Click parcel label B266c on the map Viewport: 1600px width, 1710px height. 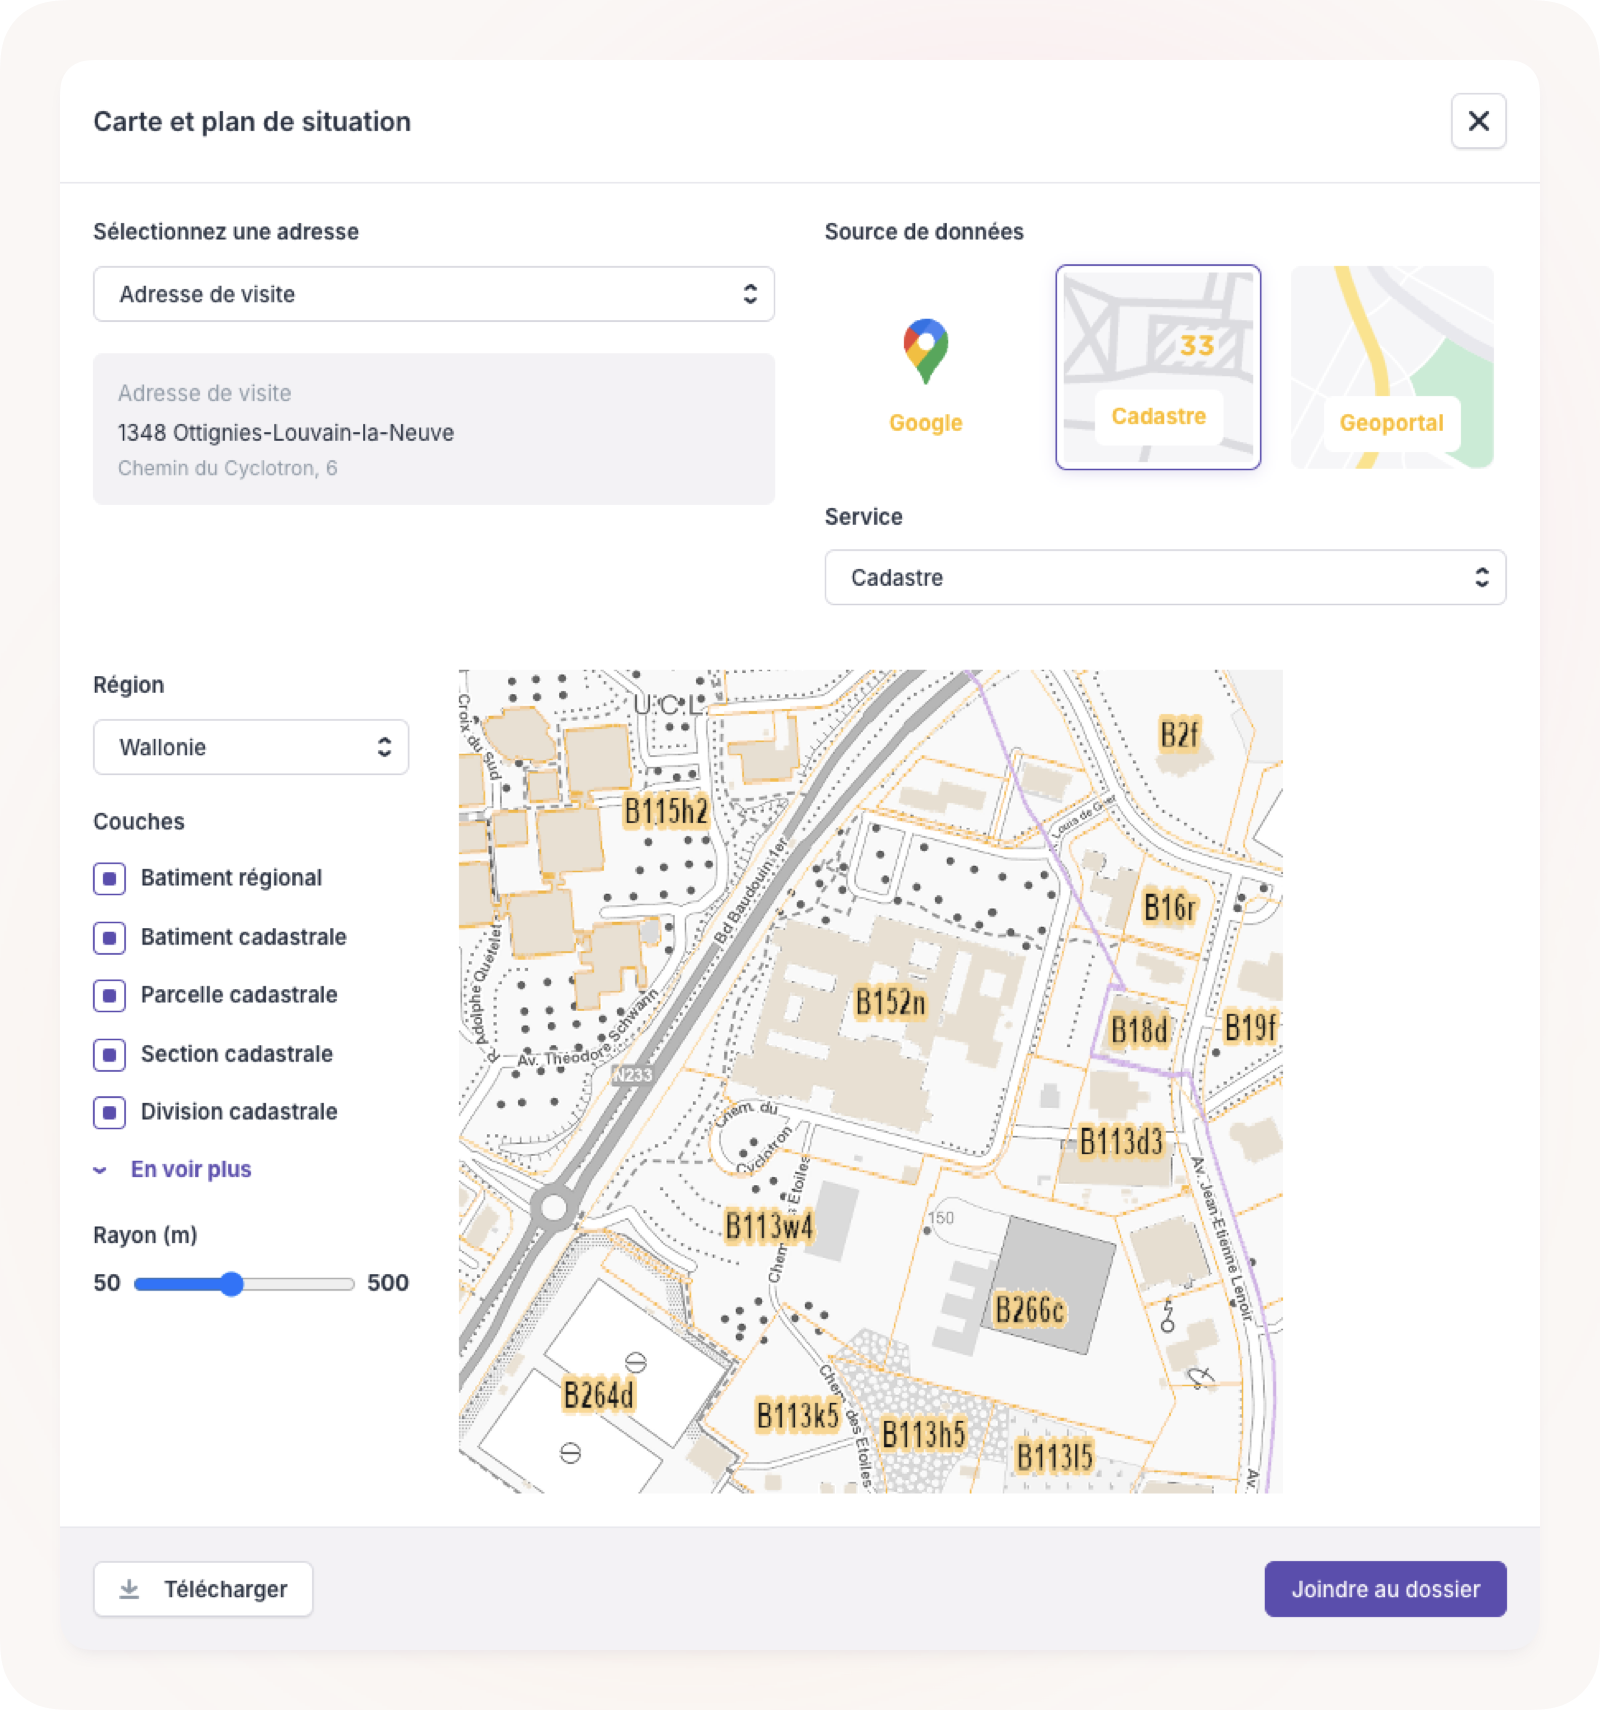(1030, 1309)
